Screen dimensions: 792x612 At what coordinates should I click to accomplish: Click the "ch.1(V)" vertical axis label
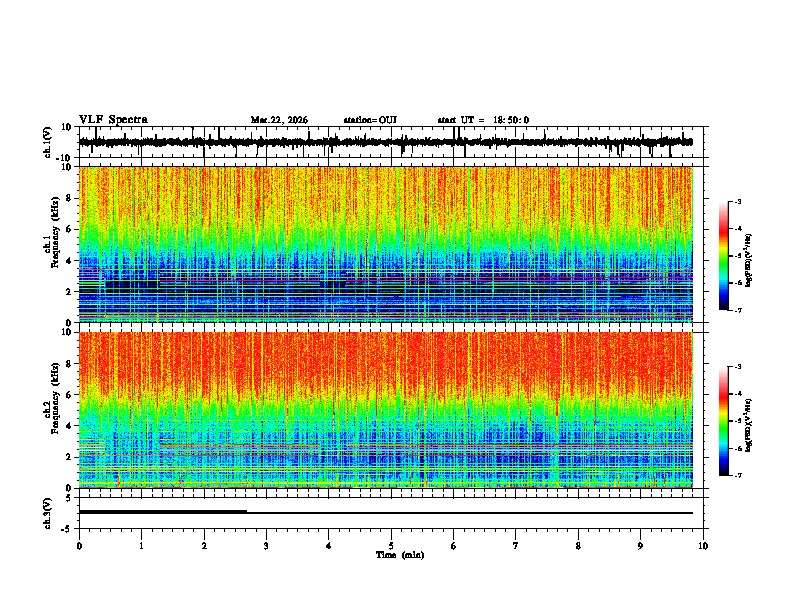[x=48, y=142]
